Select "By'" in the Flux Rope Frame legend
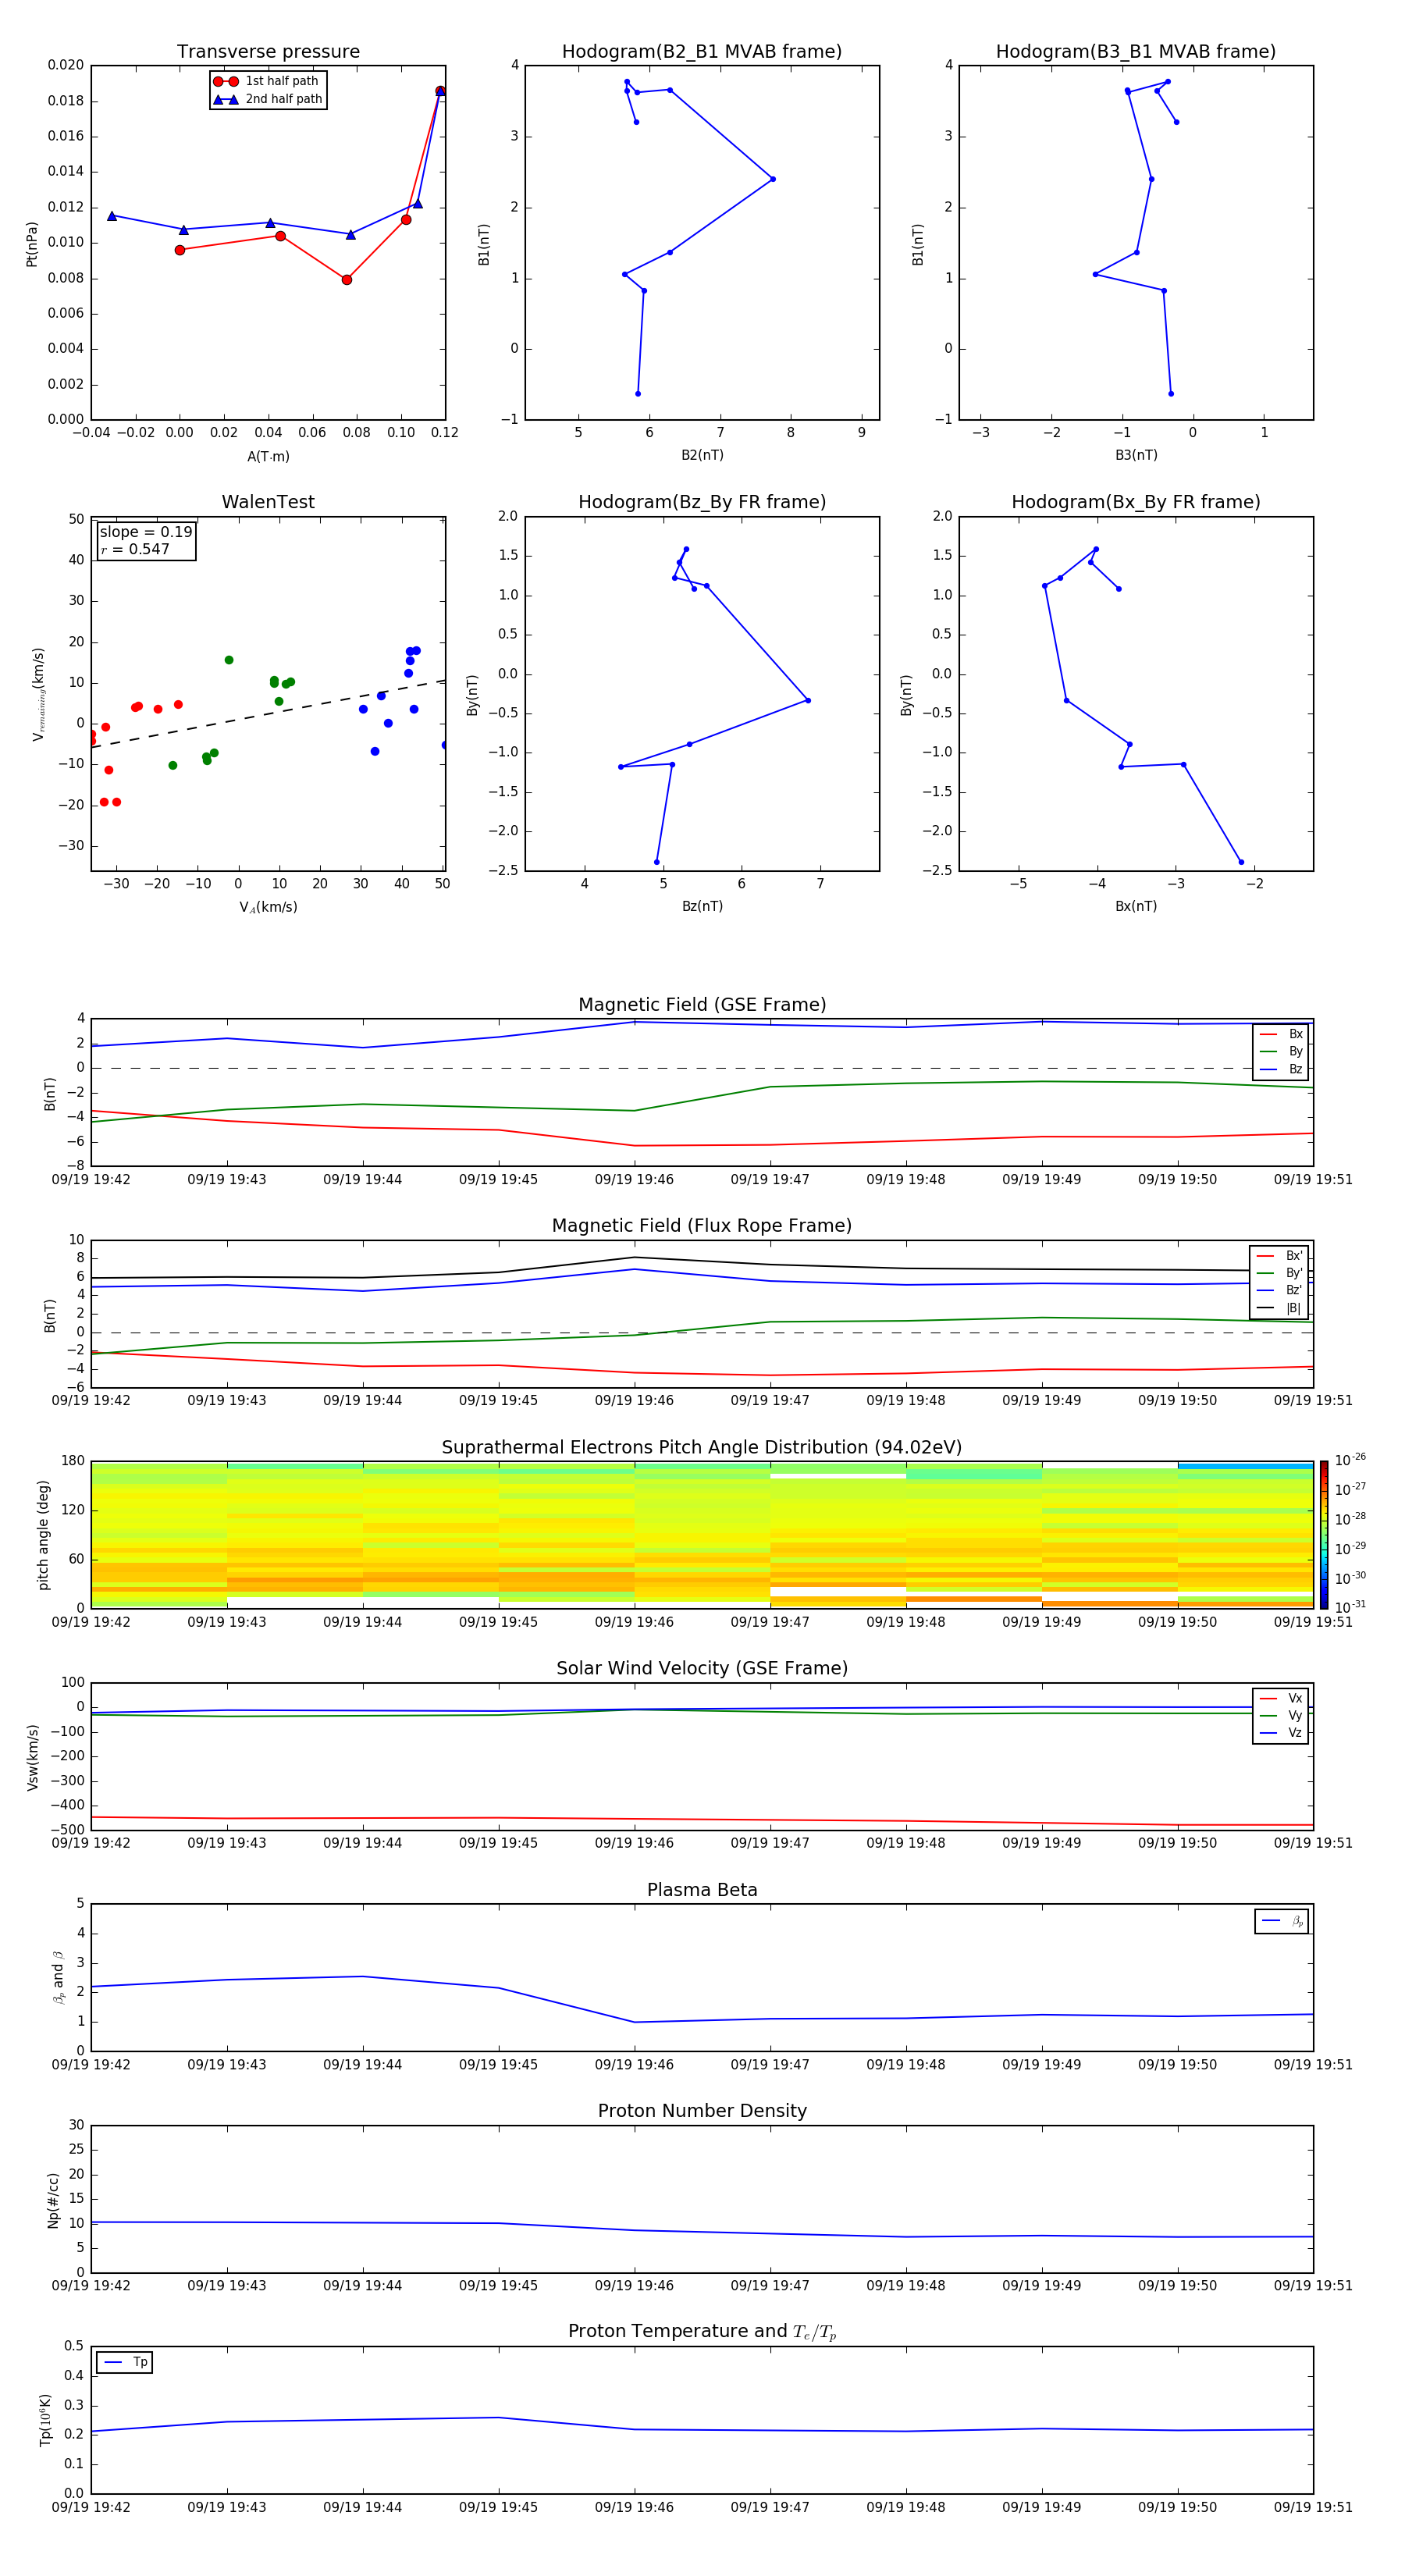The image size is (1405, 2576). [1280, 1273]
